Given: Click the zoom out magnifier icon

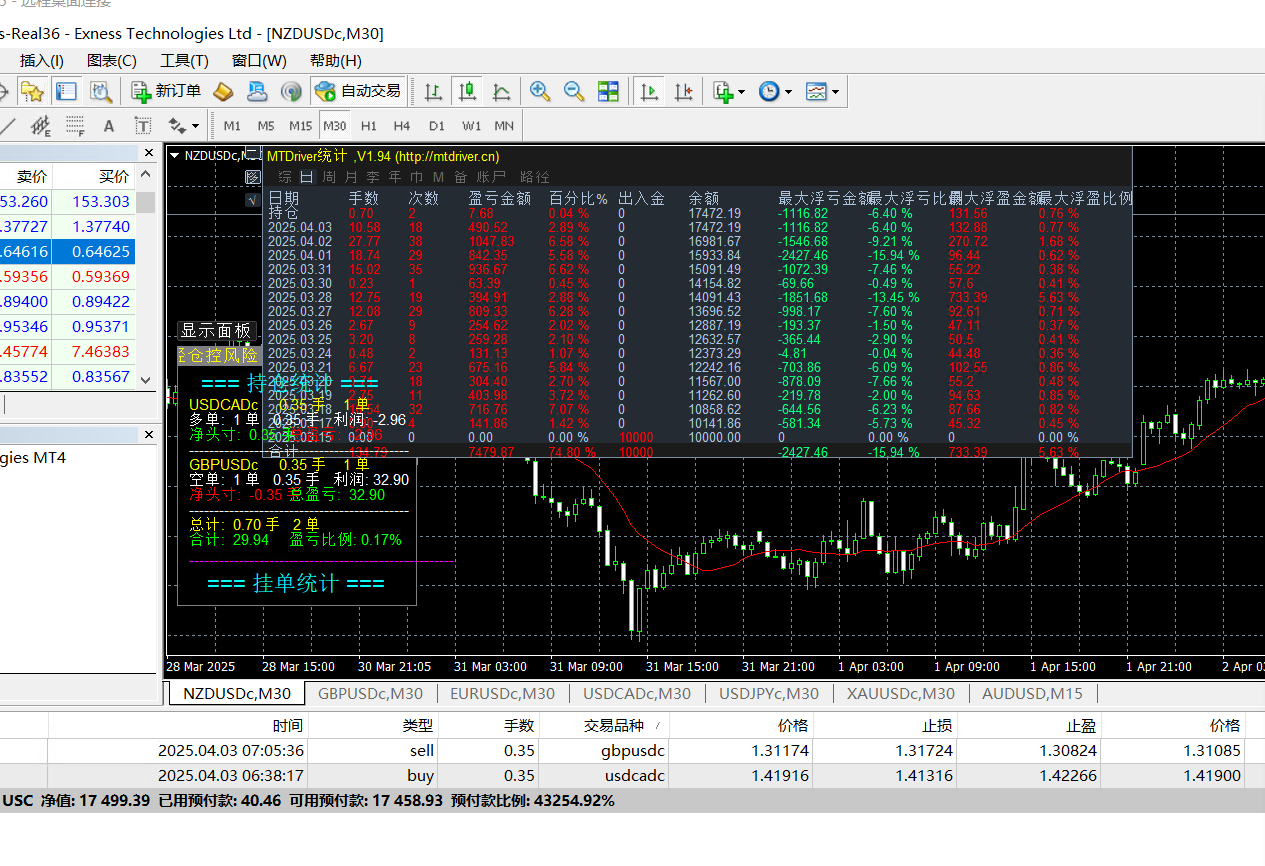Looking at the screenshot, I should [x=574, y=91].
